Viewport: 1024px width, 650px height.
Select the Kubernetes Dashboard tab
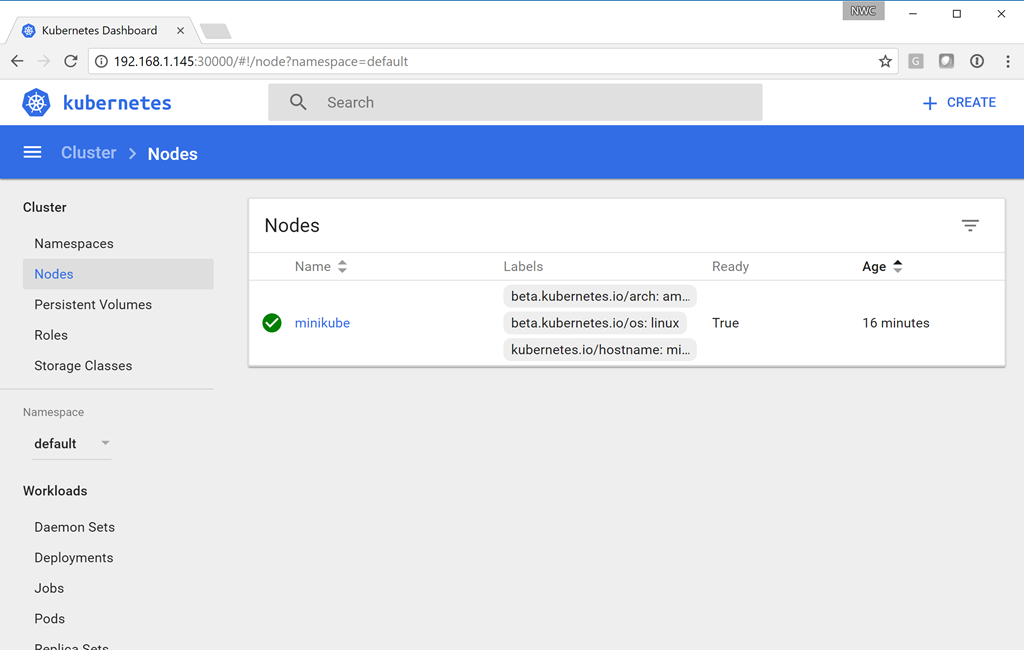99,31
